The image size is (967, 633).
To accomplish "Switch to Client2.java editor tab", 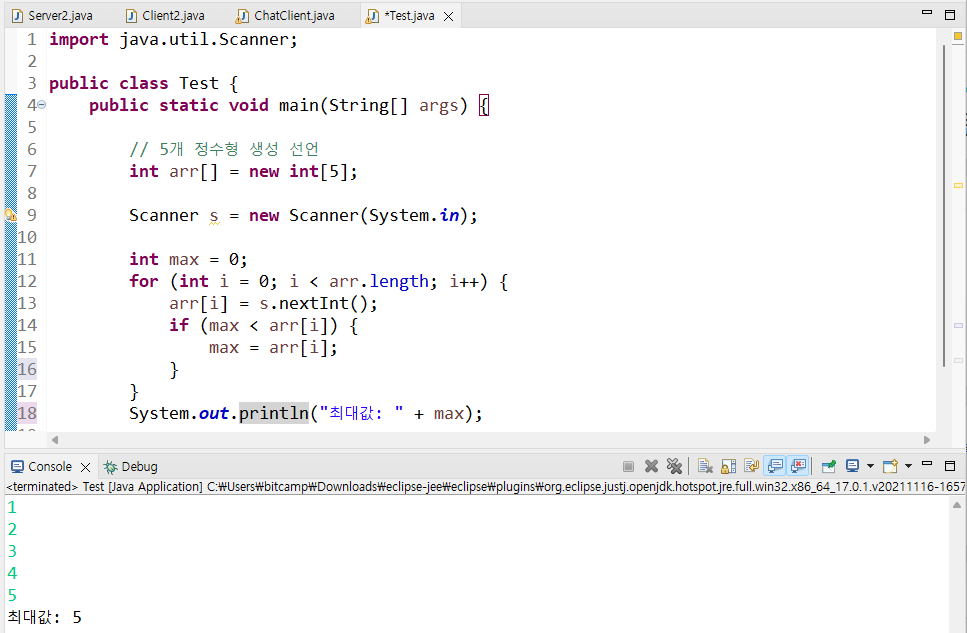I will (x=165, y=16).
